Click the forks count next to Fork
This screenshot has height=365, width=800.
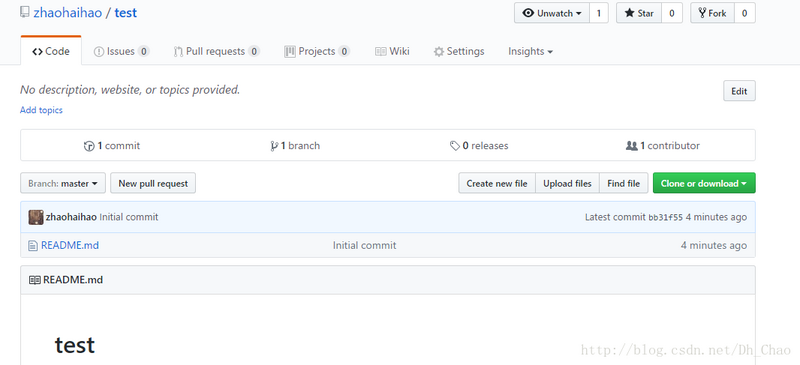(x=745, y=13)
